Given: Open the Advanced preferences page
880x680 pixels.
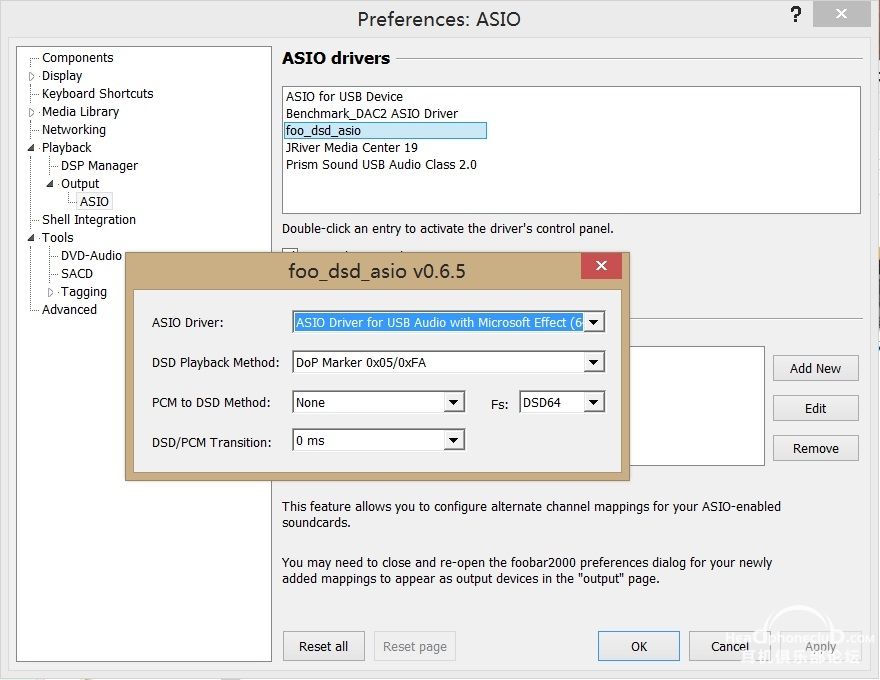Looking at the screenshot, I should (69, 309).
